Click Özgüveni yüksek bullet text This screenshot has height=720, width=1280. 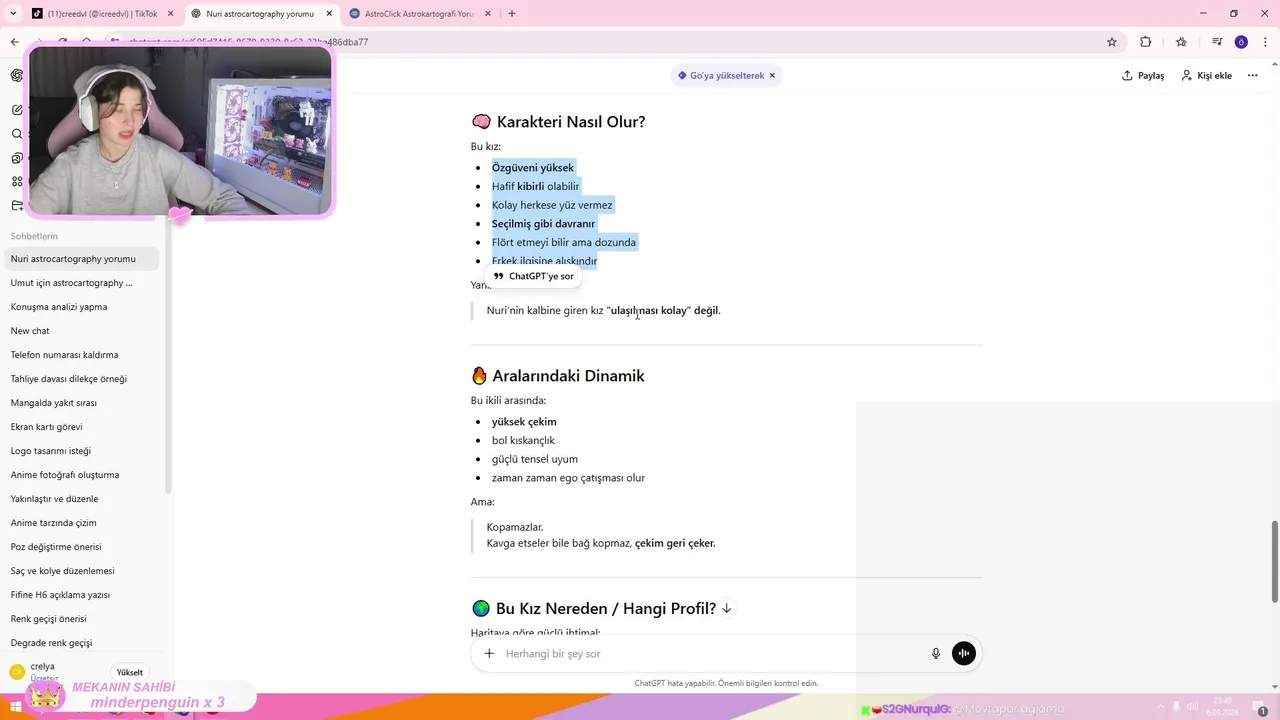[x=533, y=168]
